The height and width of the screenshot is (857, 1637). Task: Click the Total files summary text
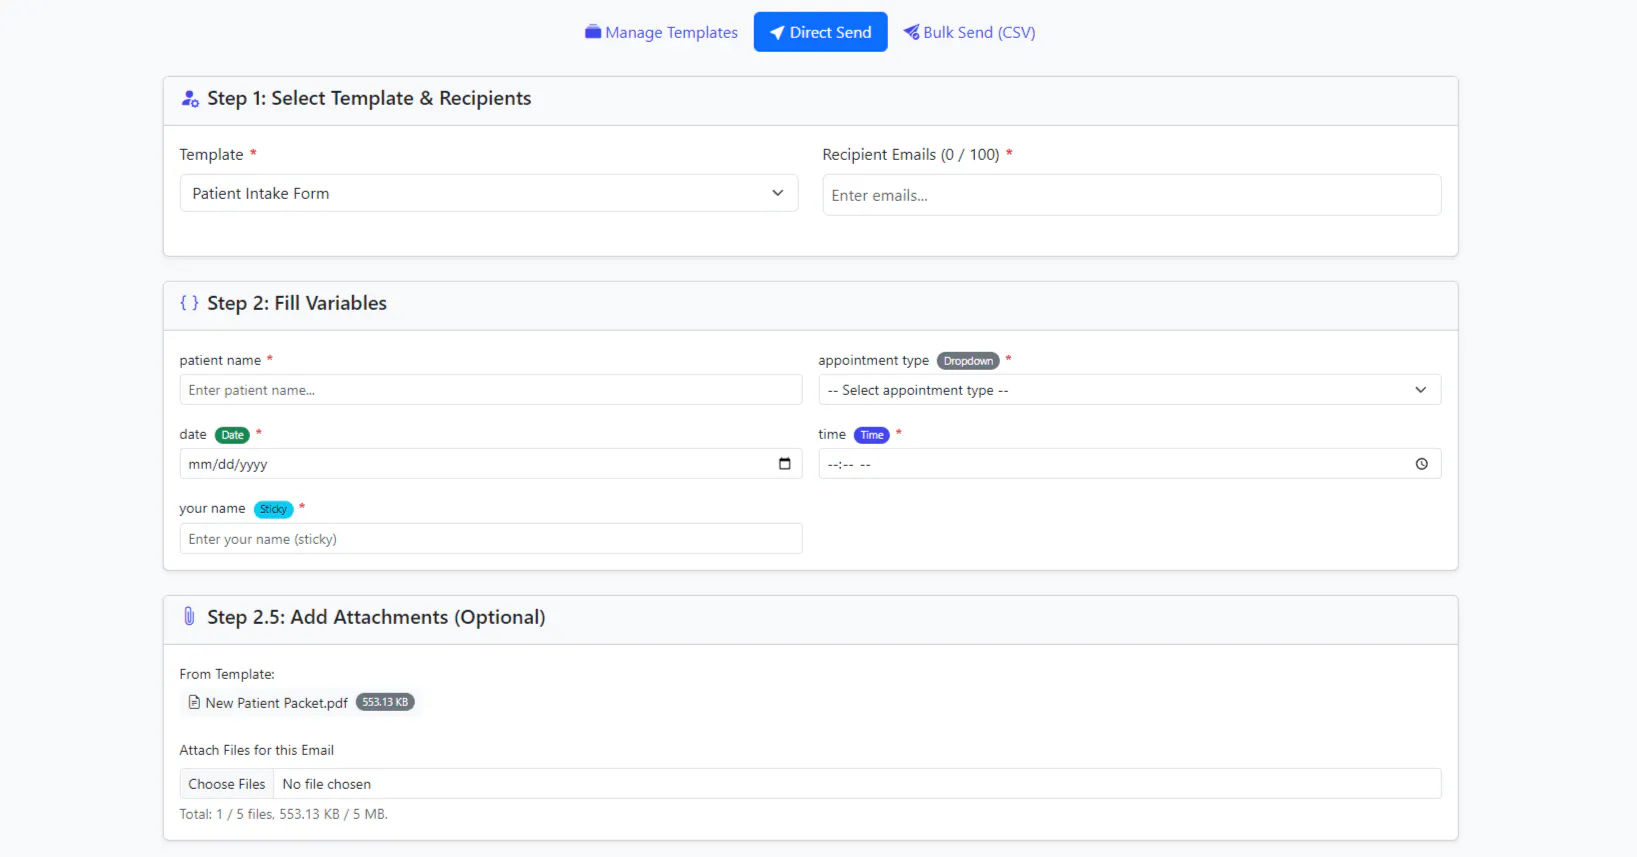click(x=284, y=814)
